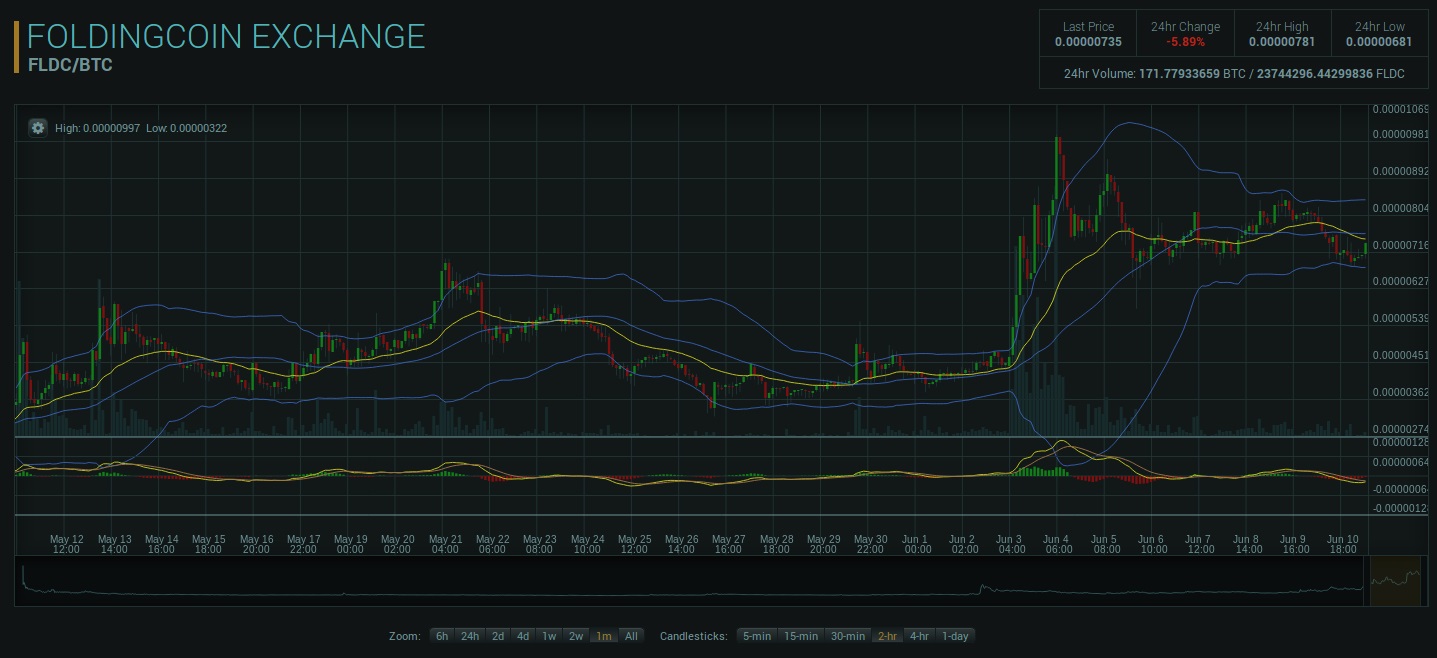Switch candlesticks to 15-min
The width and height of the screenshot is (1437, 658).
pos(801,636)
